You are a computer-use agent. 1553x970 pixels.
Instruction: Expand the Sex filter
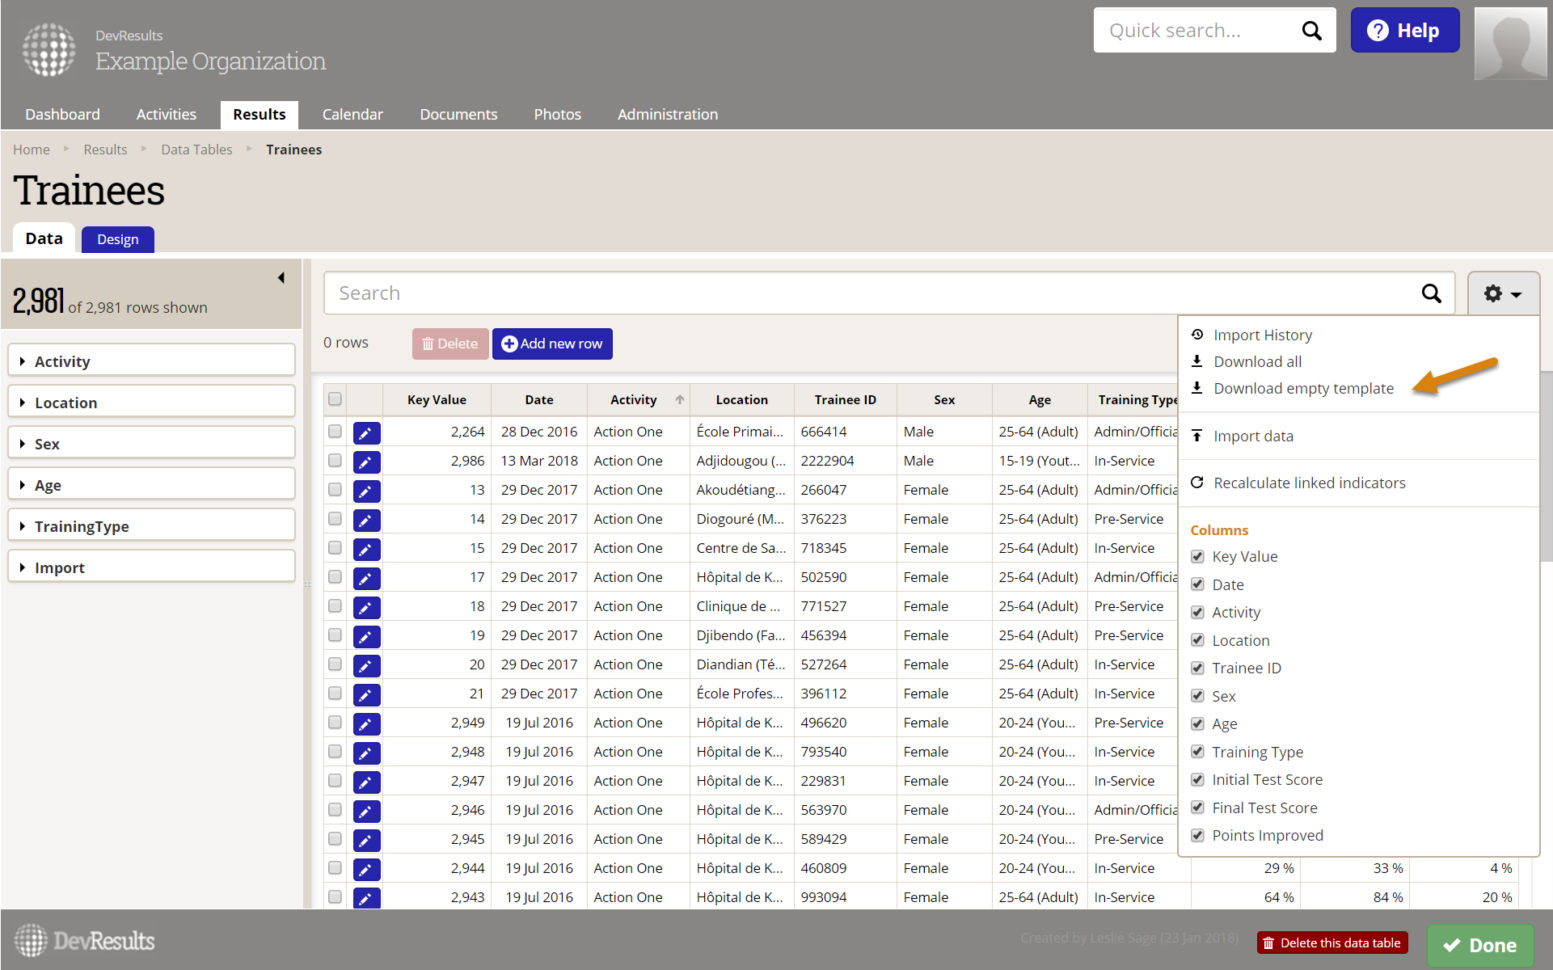(x=151, y=443)
